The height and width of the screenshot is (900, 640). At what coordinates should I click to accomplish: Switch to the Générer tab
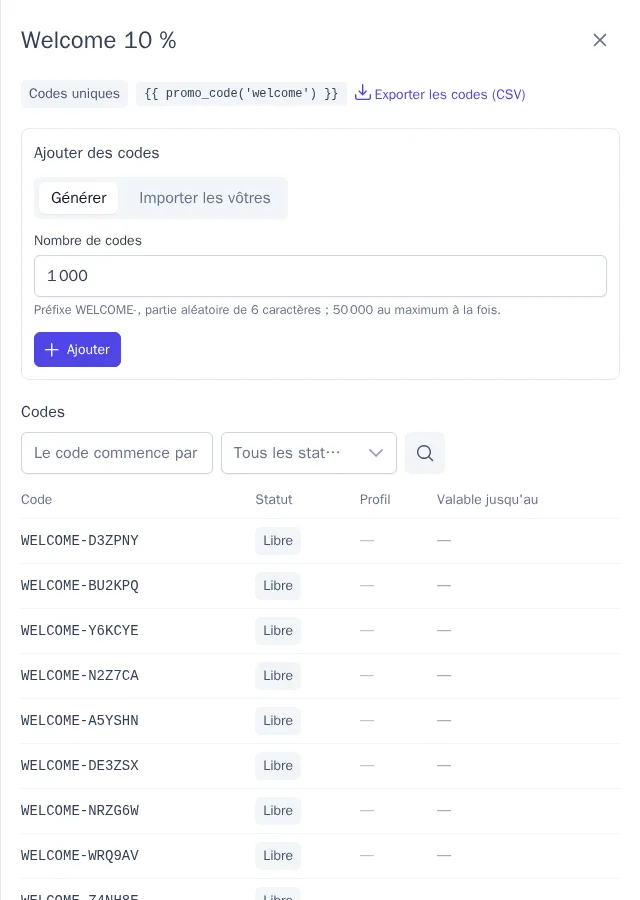(79, 198)
